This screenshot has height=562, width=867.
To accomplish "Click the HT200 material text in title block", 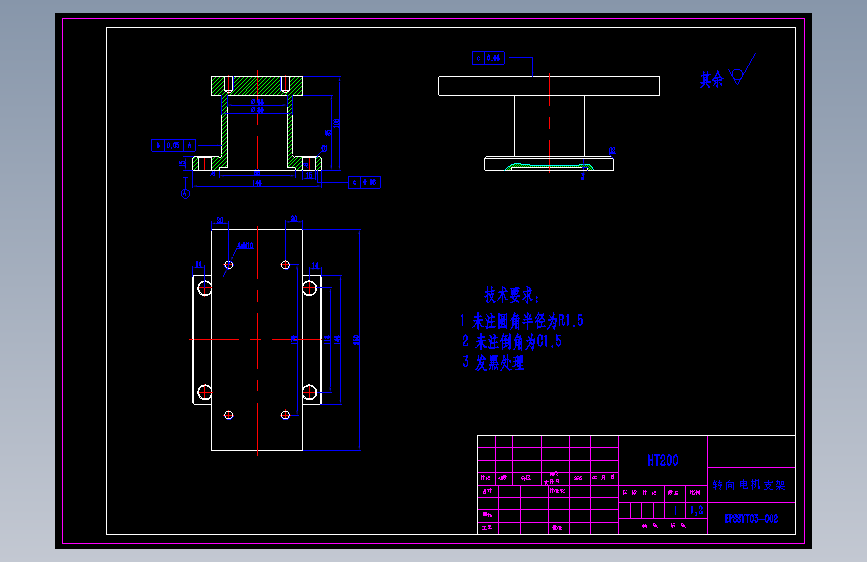I will (x=662, y=460).
